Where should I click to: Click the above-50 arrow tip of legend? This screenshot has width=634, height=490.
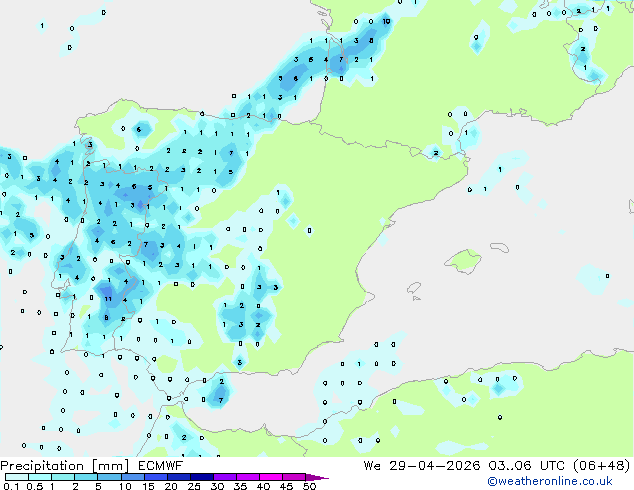coord(317,477)
